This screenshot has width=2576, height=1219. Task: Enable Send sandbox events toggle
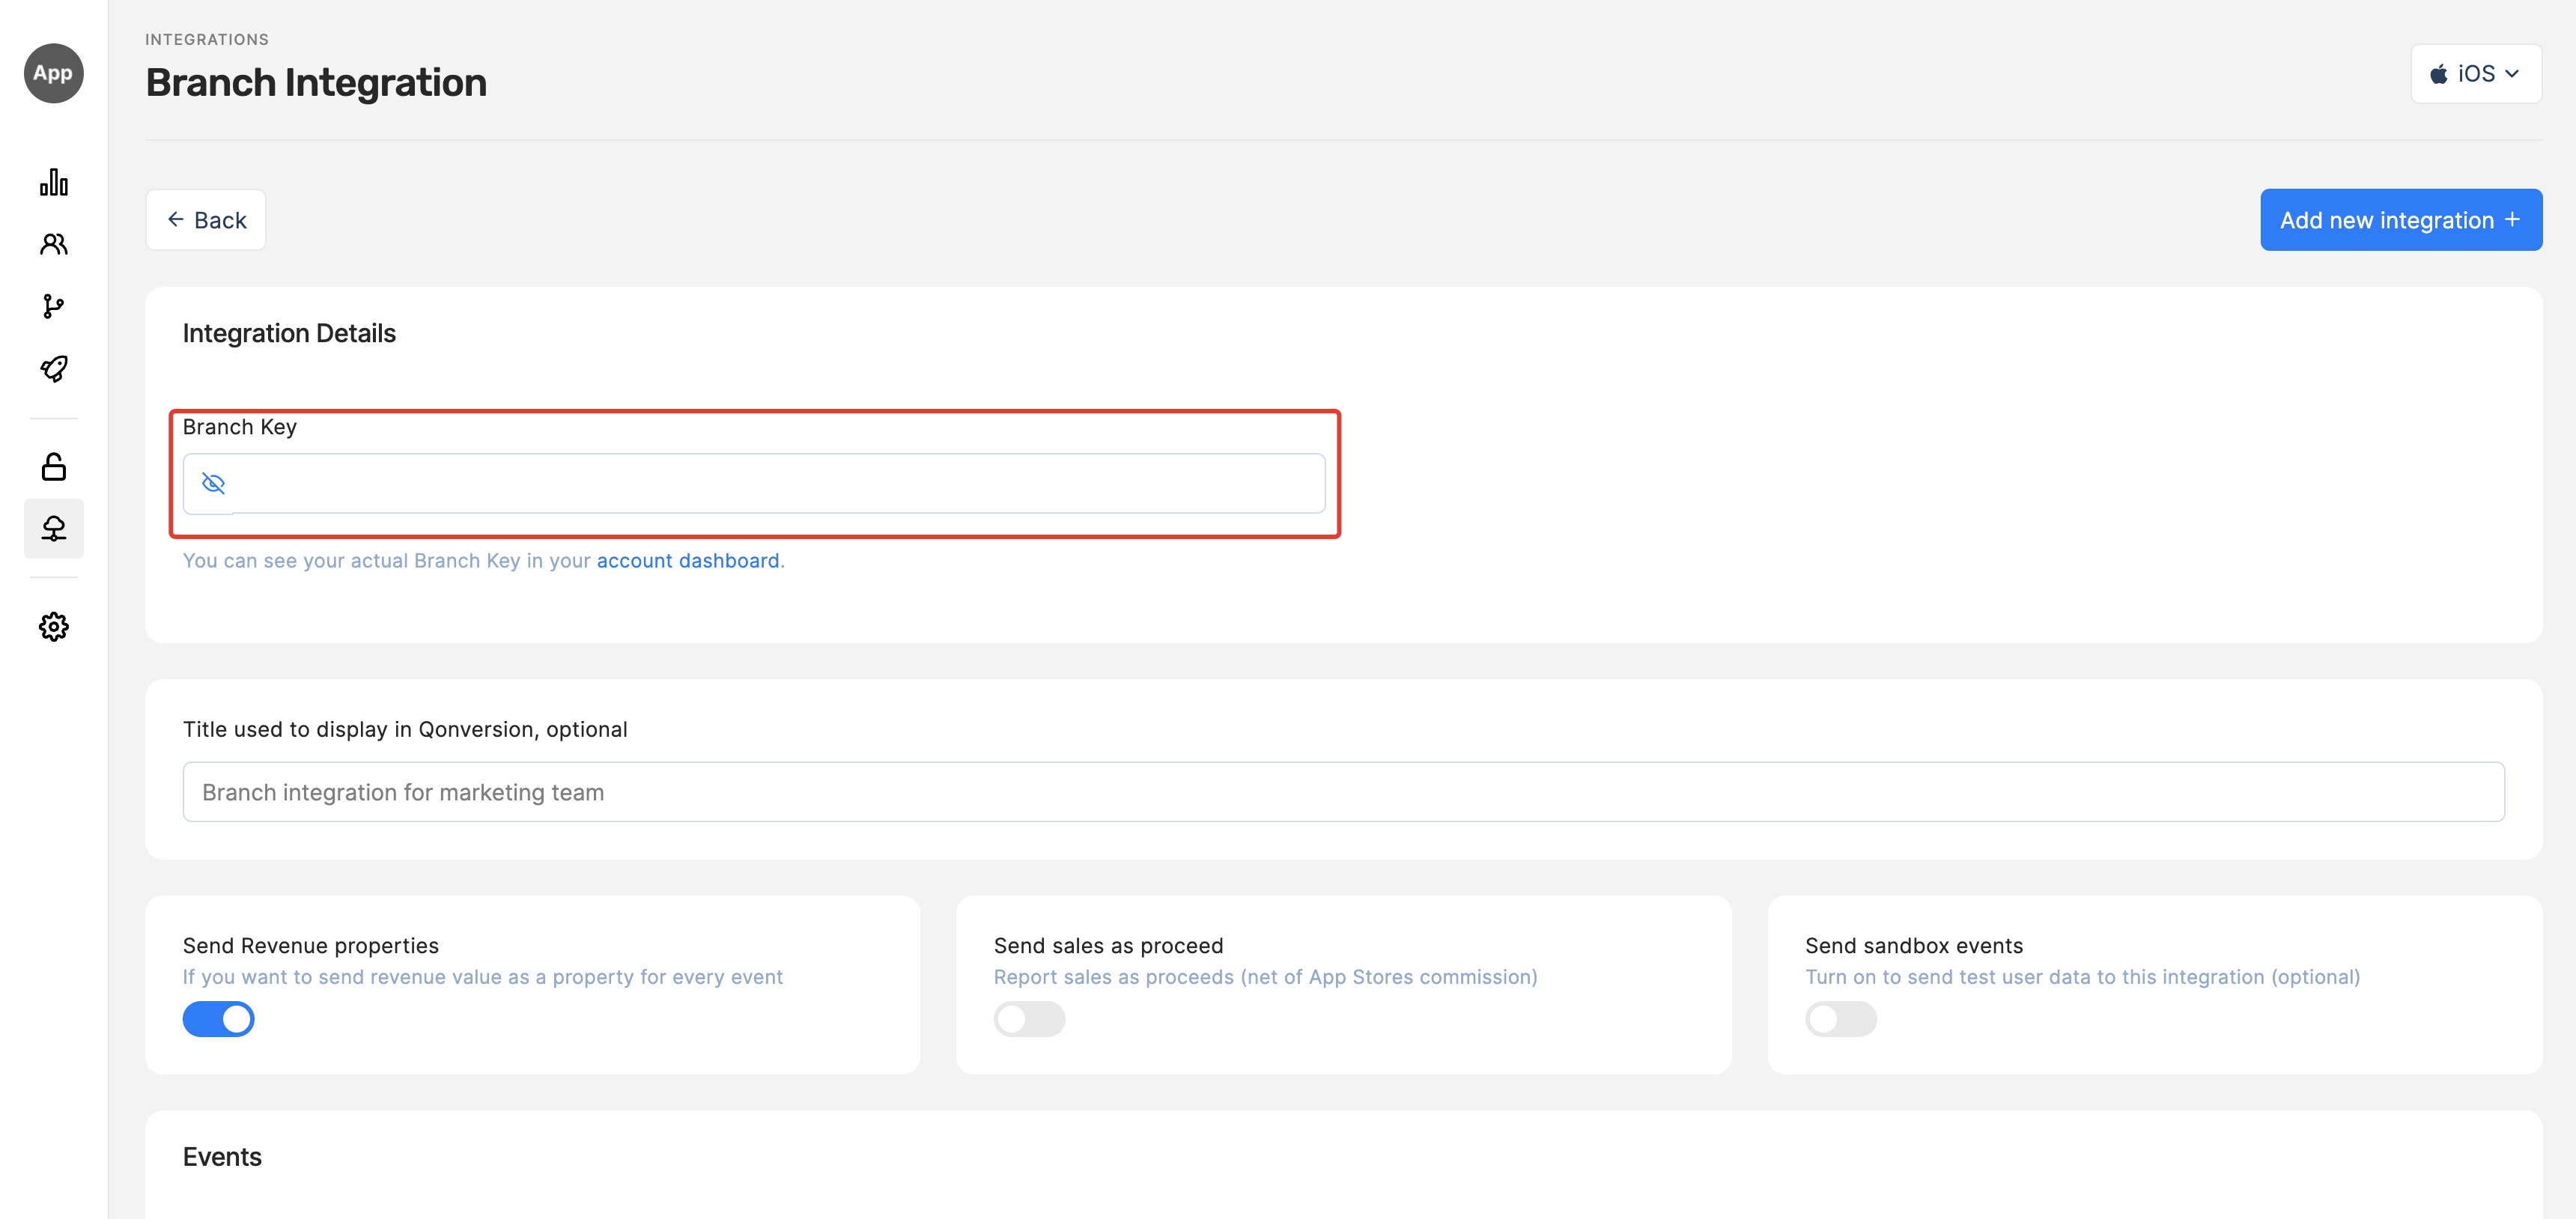pos(1840,1019)
